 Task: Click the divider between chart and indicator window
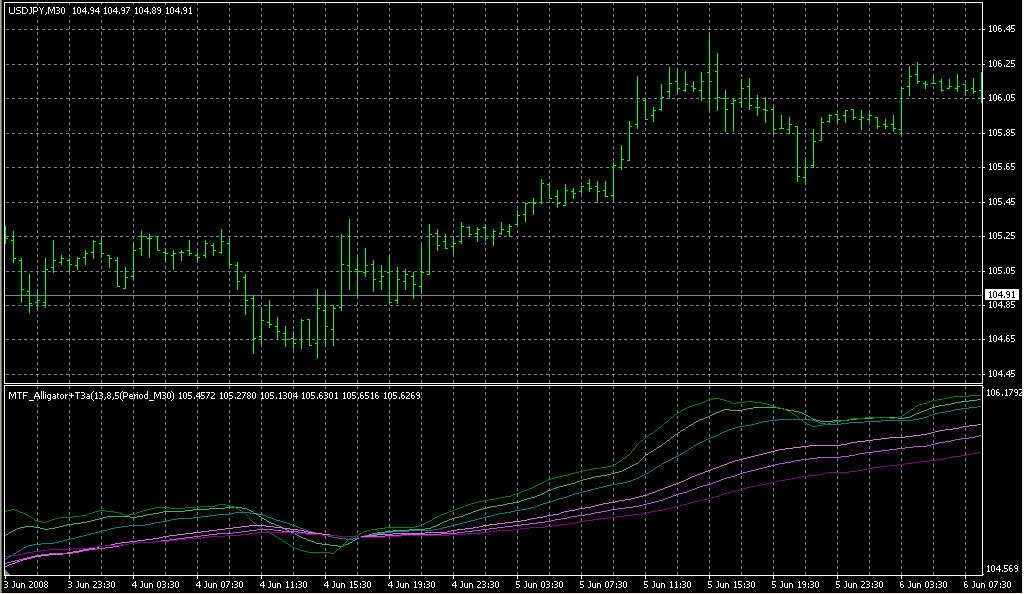pos(490,383)
